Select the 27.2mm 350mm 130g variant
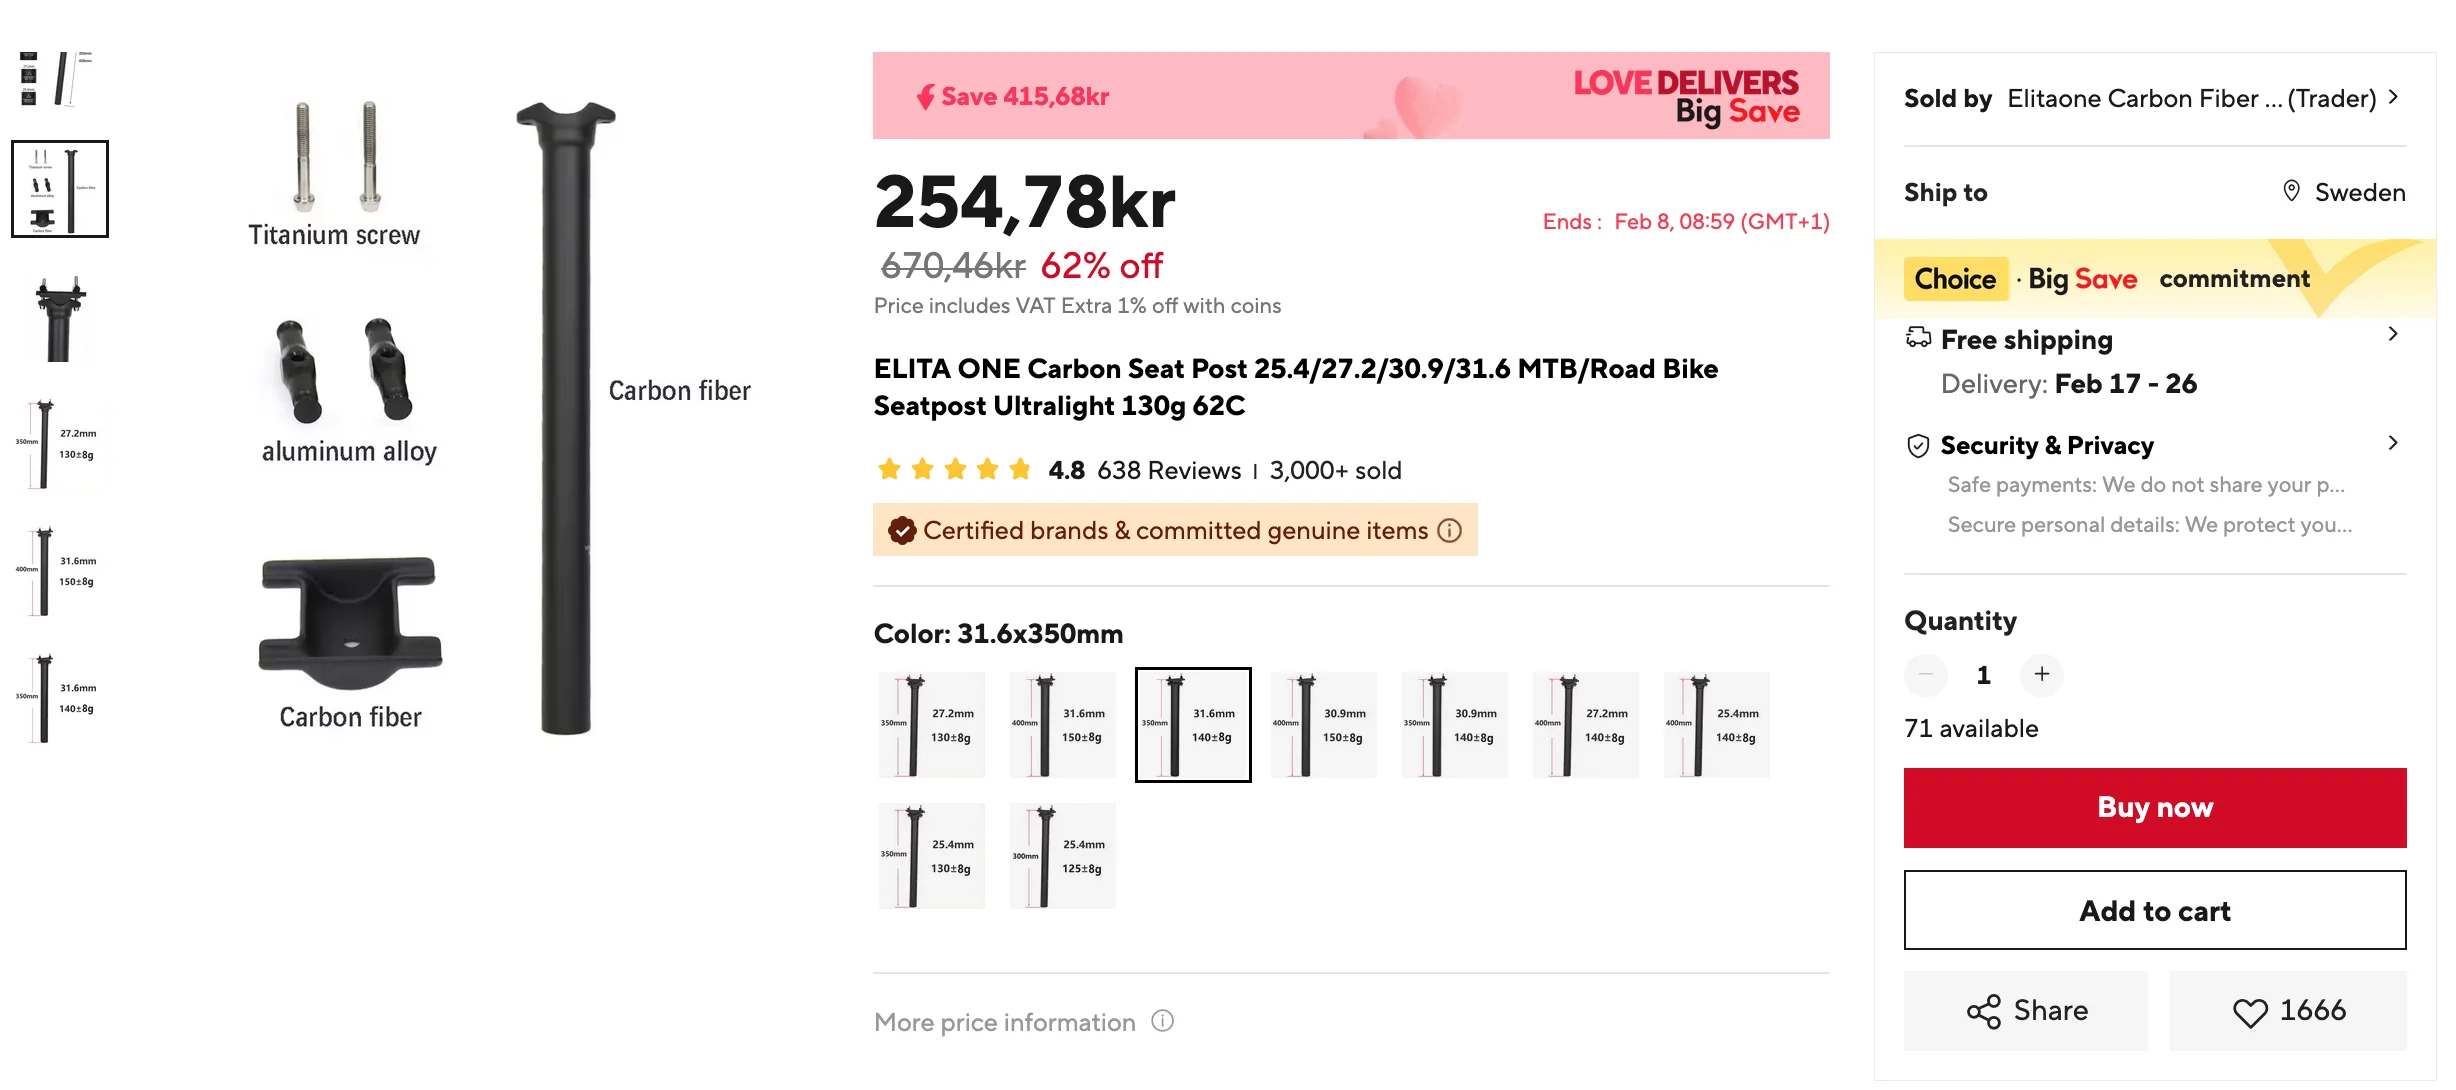2456x1090 pixels. coord(931,725)
